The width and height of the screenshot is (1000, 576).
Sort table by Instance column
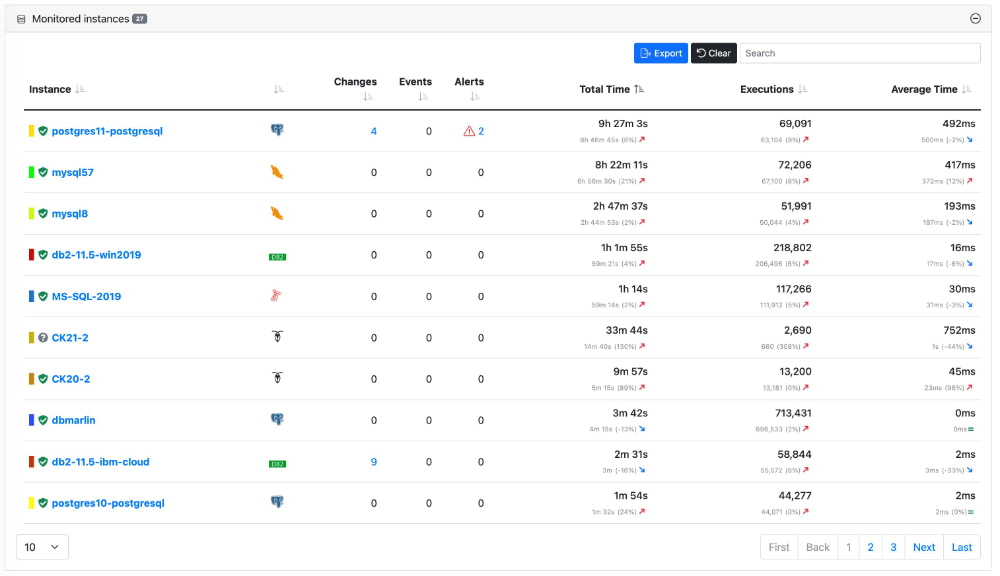80,89
